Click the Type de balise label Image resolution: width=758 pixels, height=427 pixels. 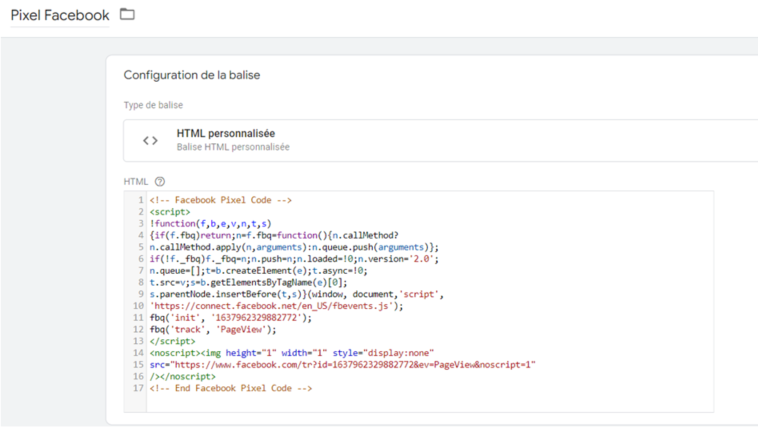coord(153,105)
